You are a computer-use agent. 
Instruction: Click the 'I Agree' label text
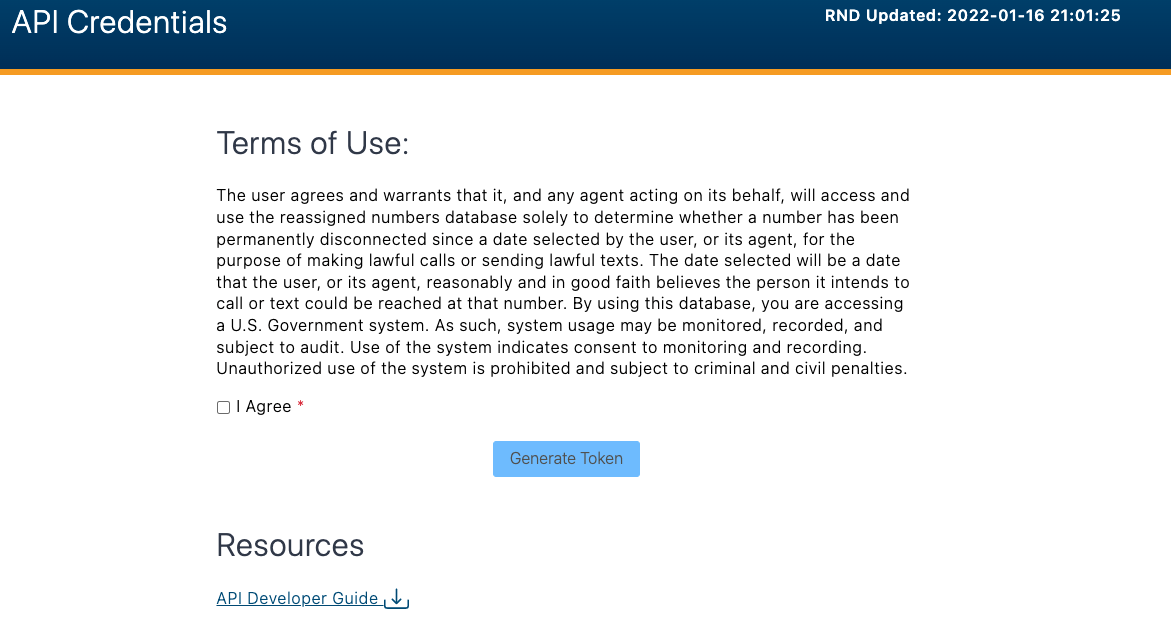click(x=264, y=407)
